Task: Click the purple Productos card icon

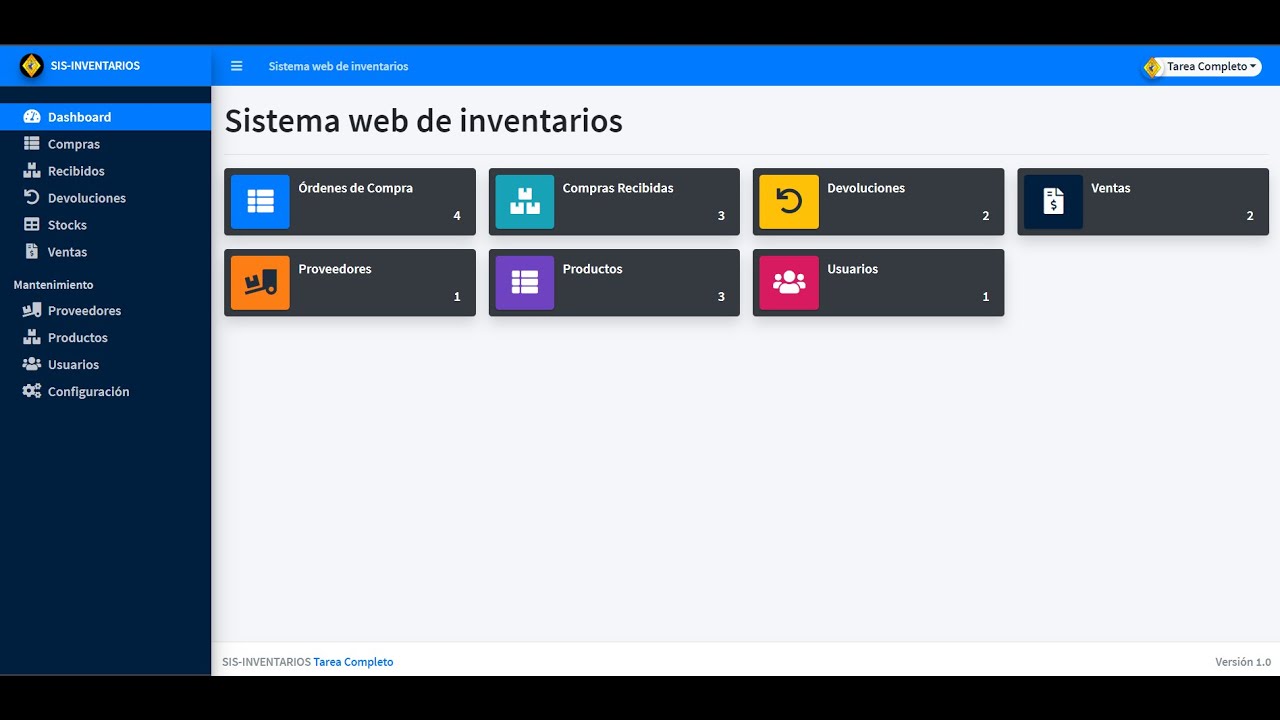Action: click(x=525, y=283)
